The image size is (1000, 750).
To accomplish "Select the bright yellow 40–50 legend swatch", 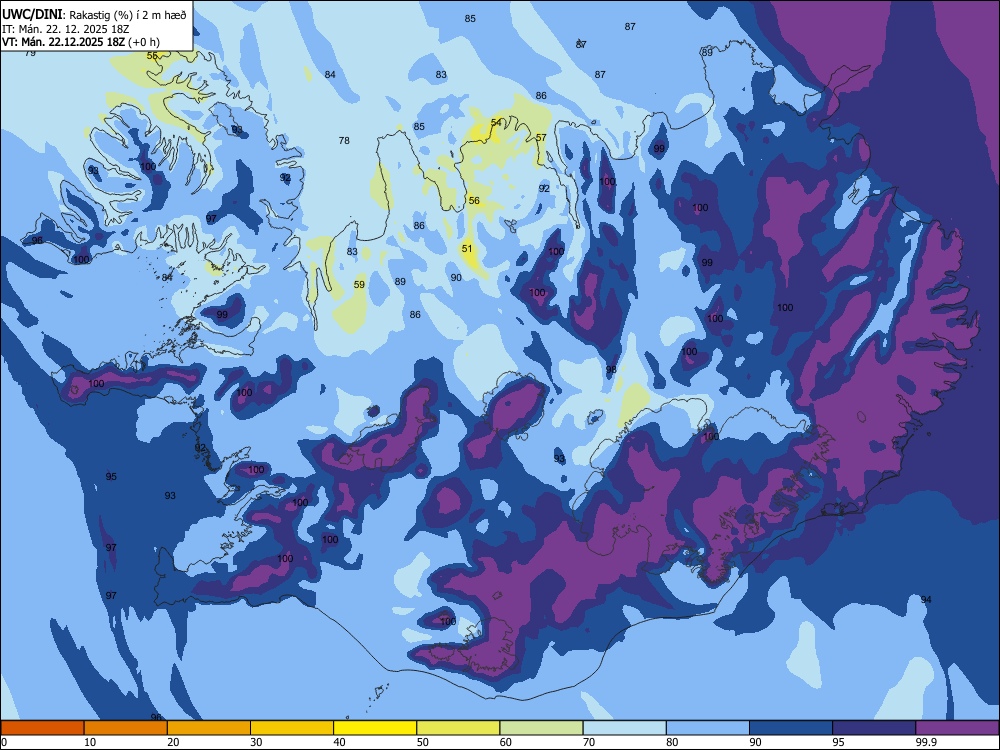I will pos(375,728).
